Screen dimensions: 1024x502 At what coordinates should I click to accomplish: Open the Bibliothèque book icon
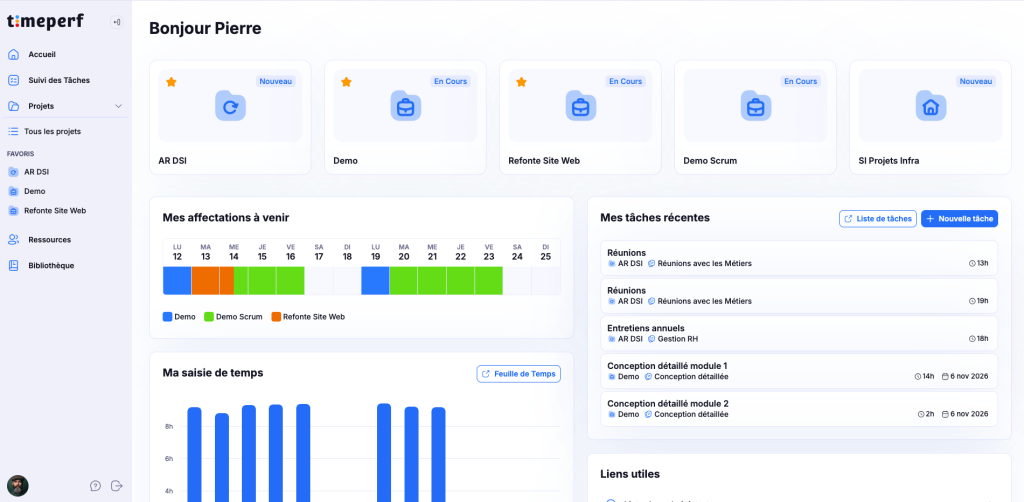click(13, 266)
